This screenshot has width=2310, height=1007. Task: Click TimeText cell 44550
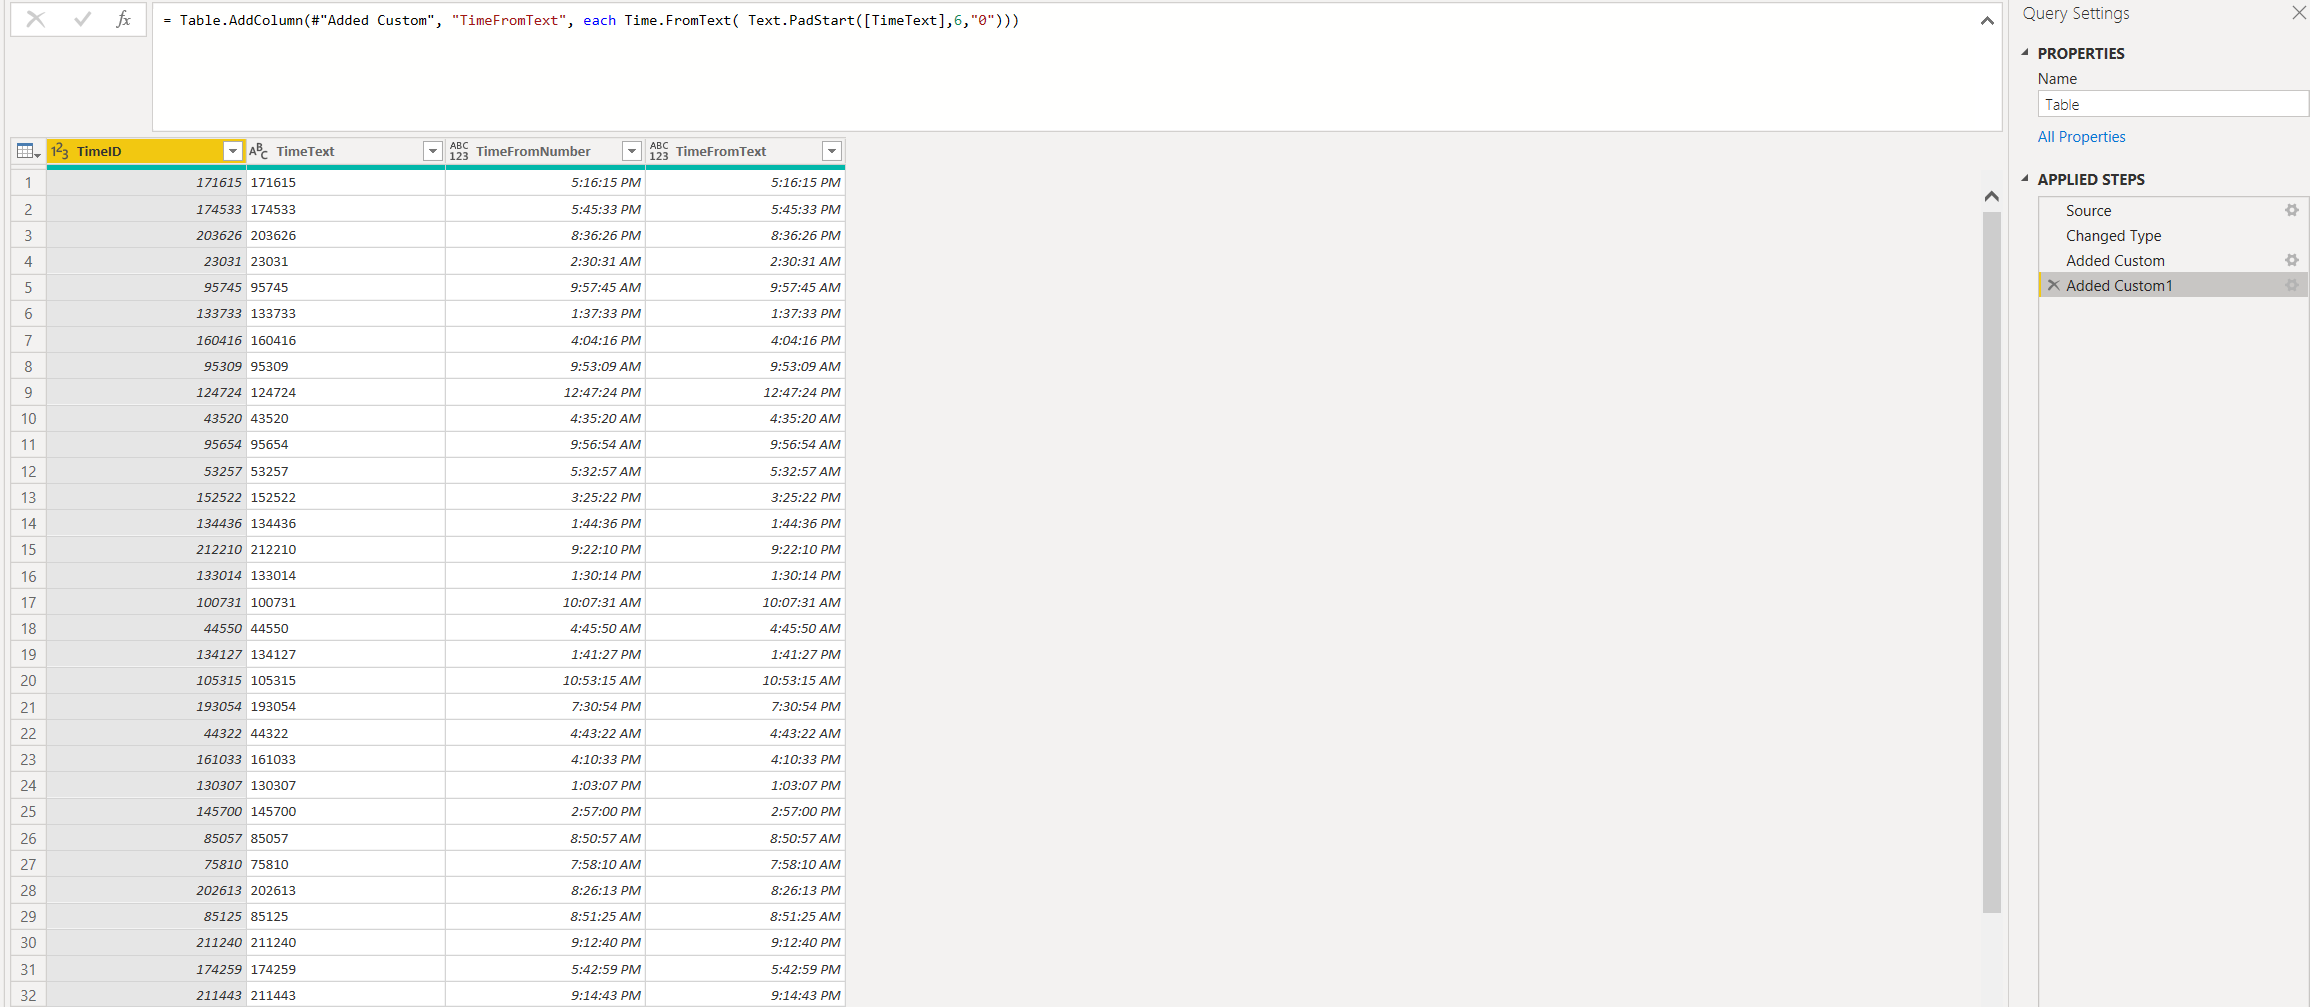[345, 629]
